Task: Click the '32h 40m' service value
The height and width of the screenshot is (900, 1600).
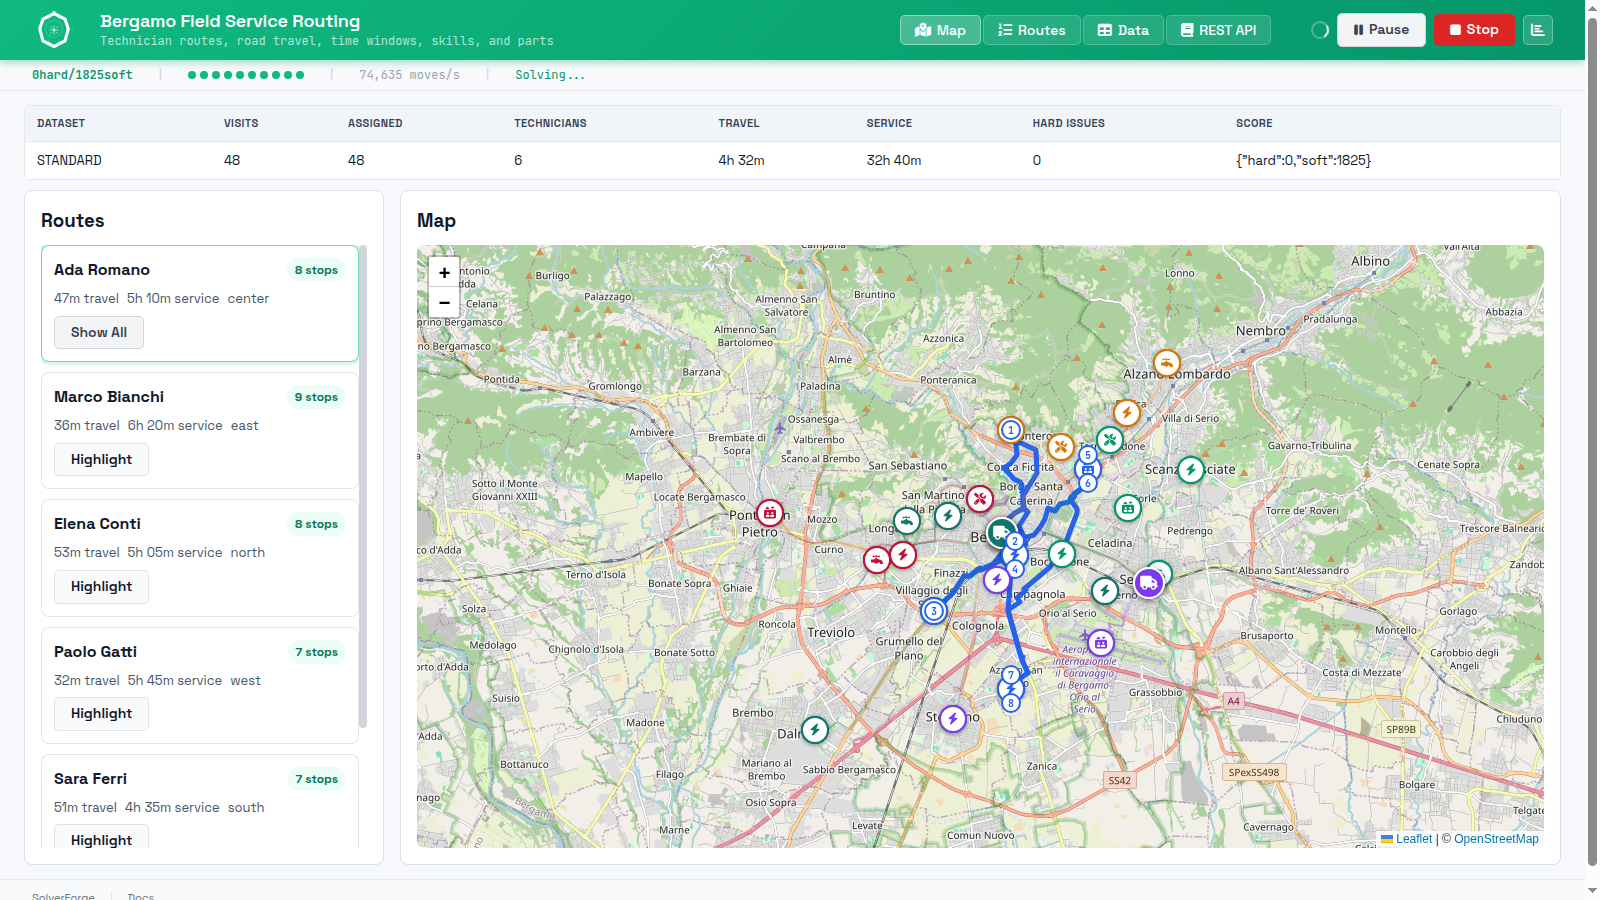Action: tap(894, 160)
